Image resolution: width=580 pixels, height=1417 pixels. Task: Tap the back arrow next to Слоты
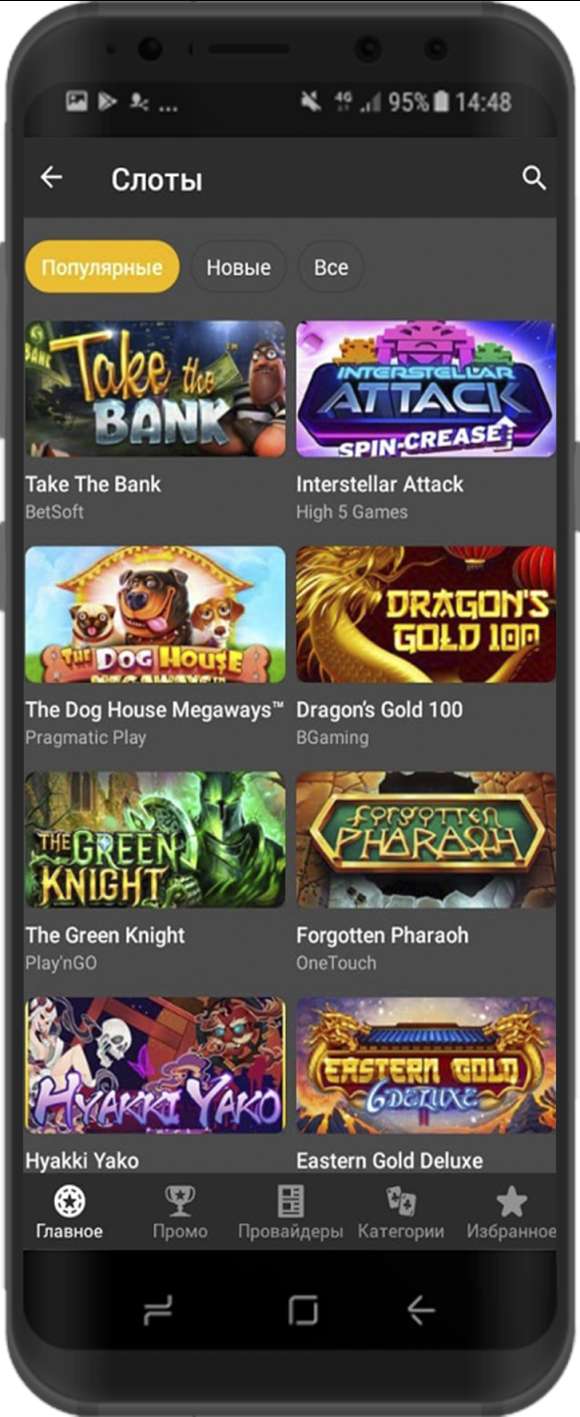[51, 178]
